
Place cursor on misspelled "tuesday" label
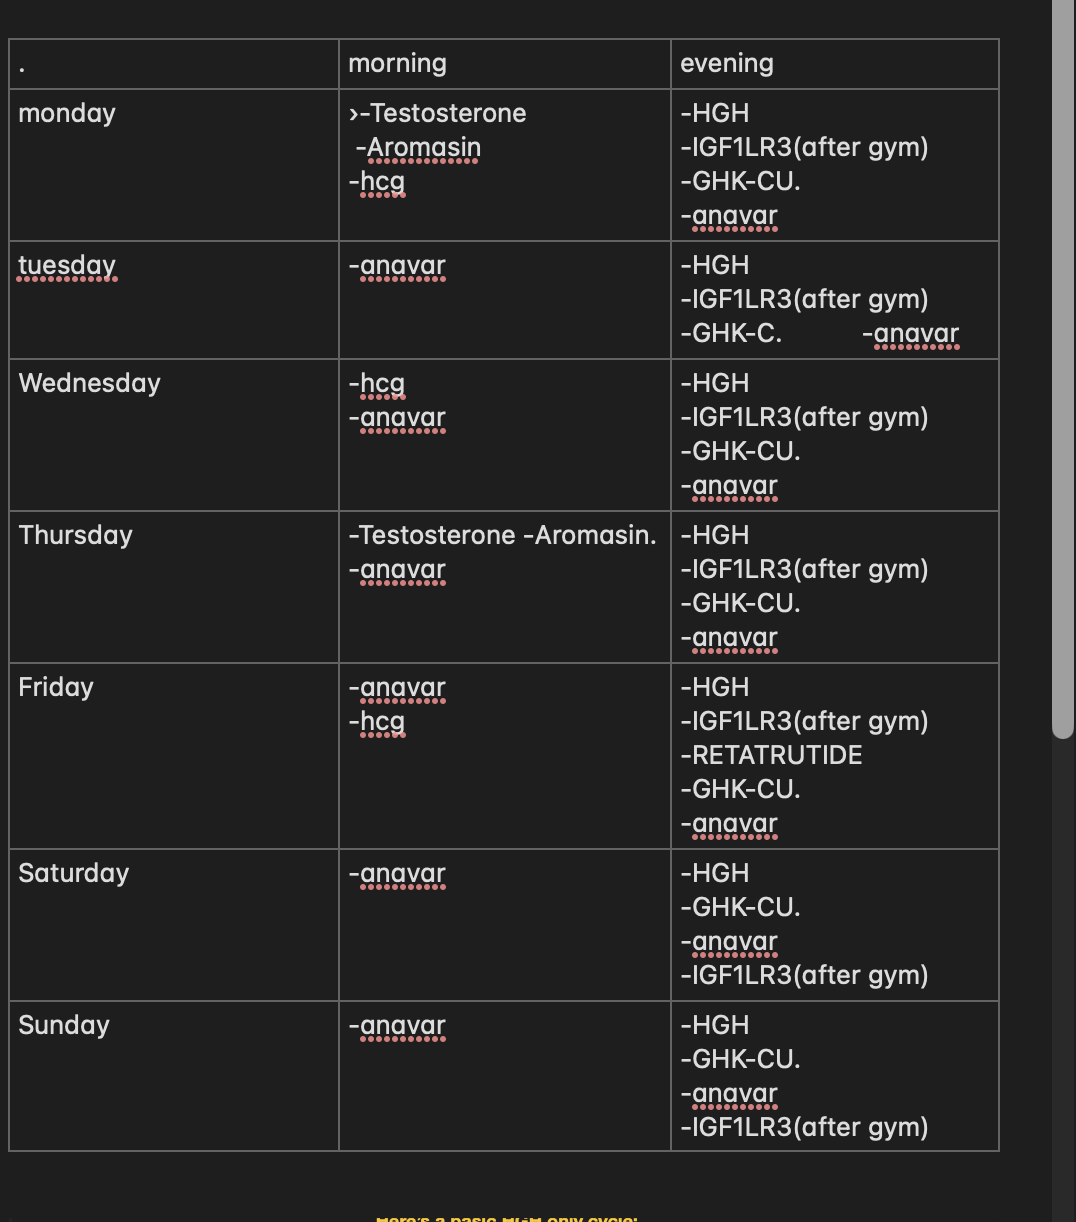coord(67,266)
